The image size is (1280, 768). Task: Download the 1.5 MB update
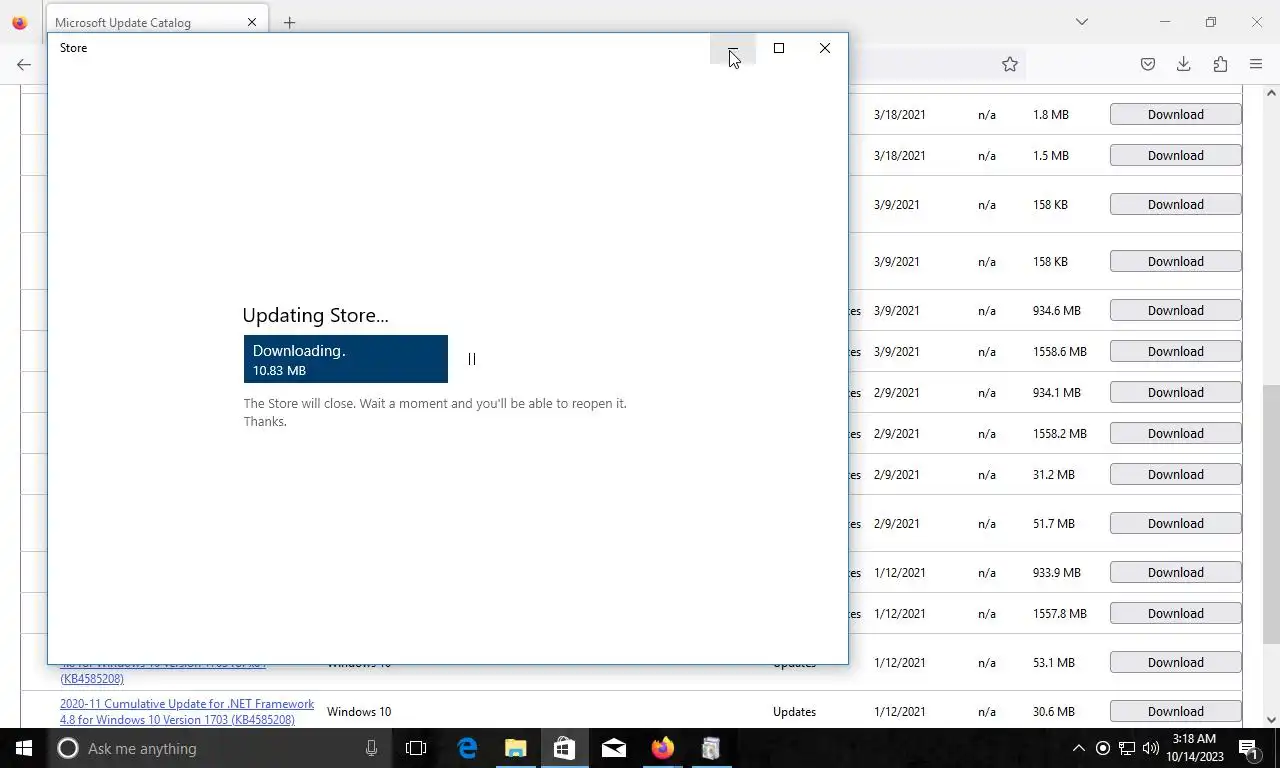pos(1175,155)
